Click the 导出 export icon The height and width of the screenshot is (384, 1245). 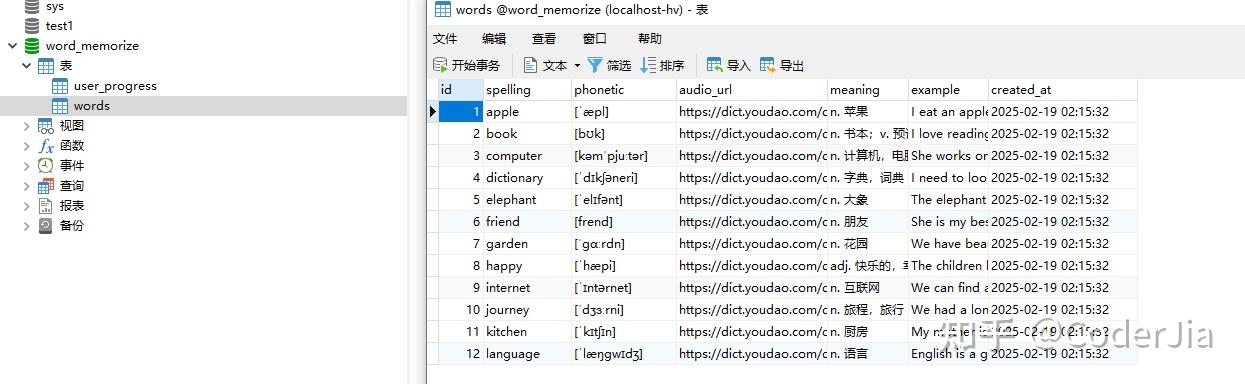(x=768, y=65)
